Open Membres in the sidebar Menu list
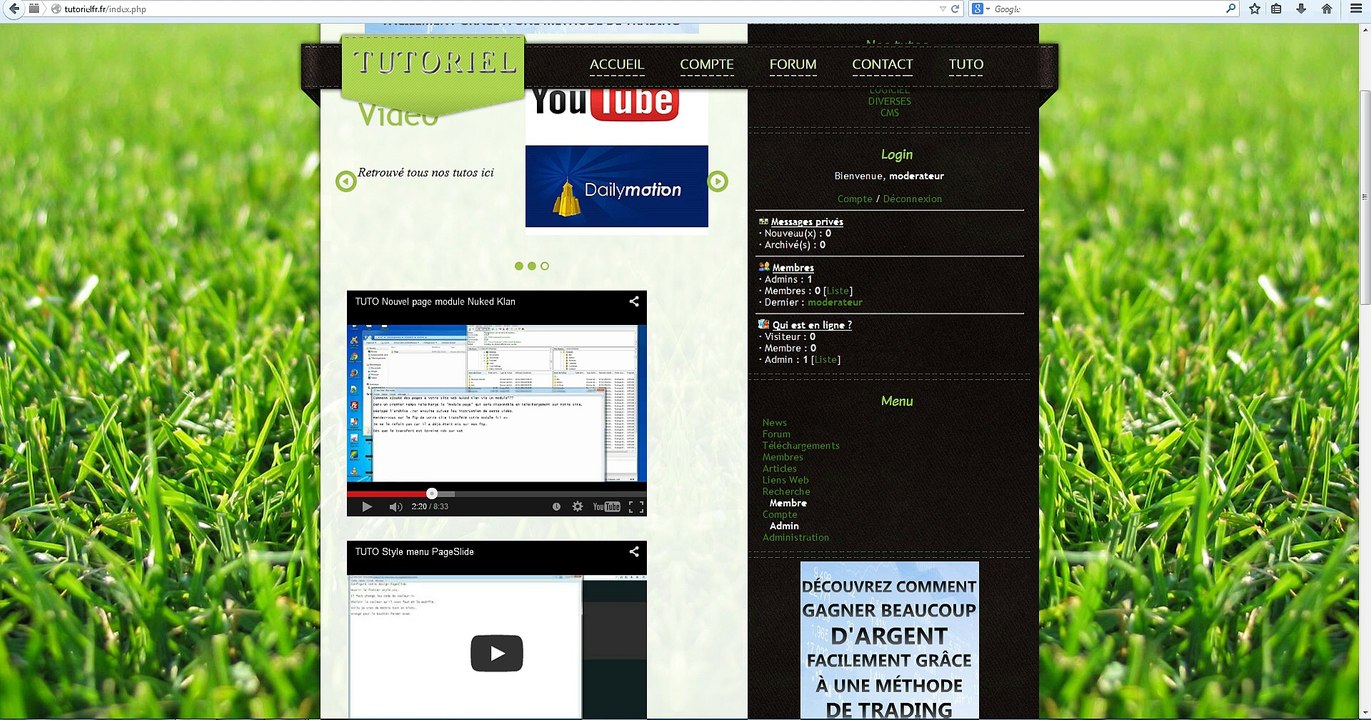 783,457
